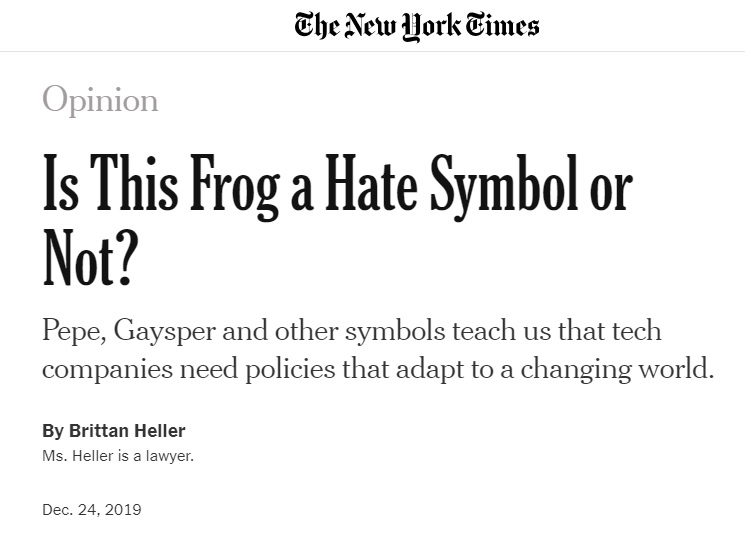Open the Opinion section link
745x548 pixels.
pyautogui.click(x=100, y=99)
